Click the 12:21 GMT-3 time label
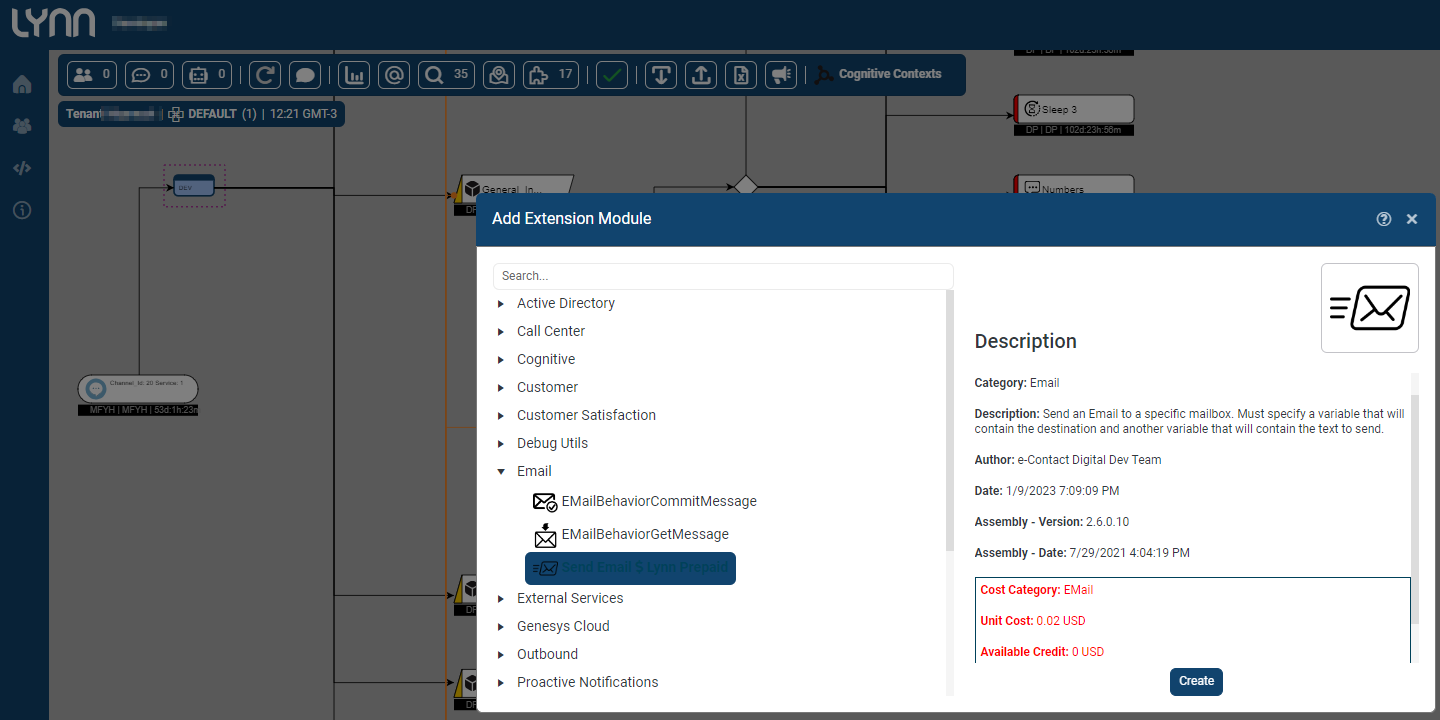Viewport: 1440px width, 720px height. 304,114
